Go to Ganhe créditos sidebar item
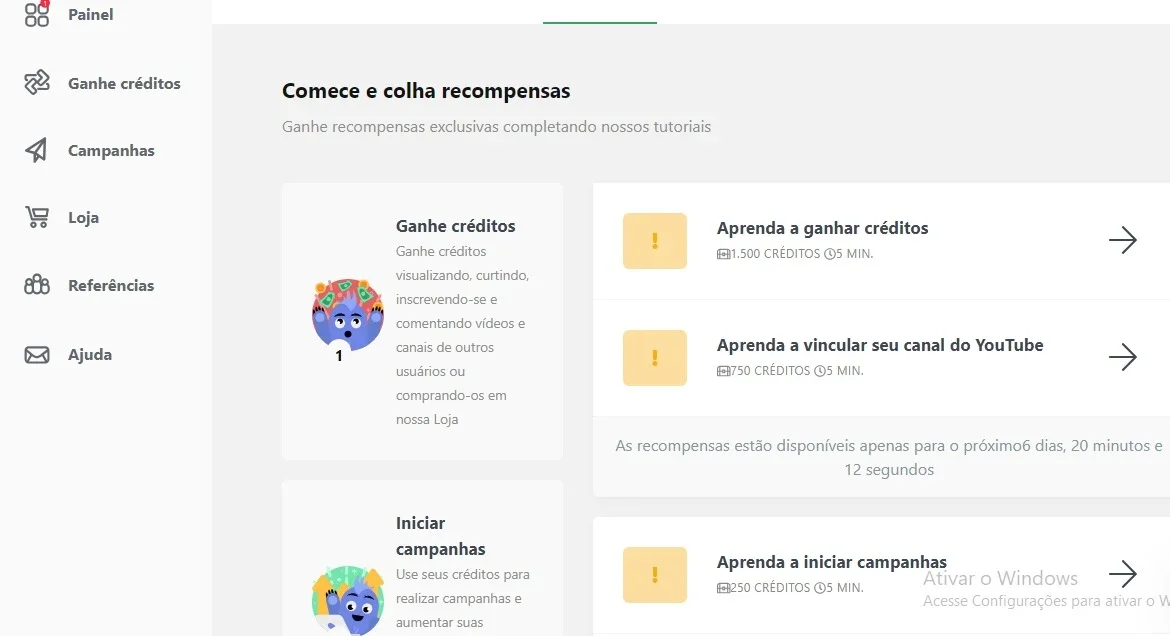The height and width of the screenshot is (636, 1170). pos(124,84)
